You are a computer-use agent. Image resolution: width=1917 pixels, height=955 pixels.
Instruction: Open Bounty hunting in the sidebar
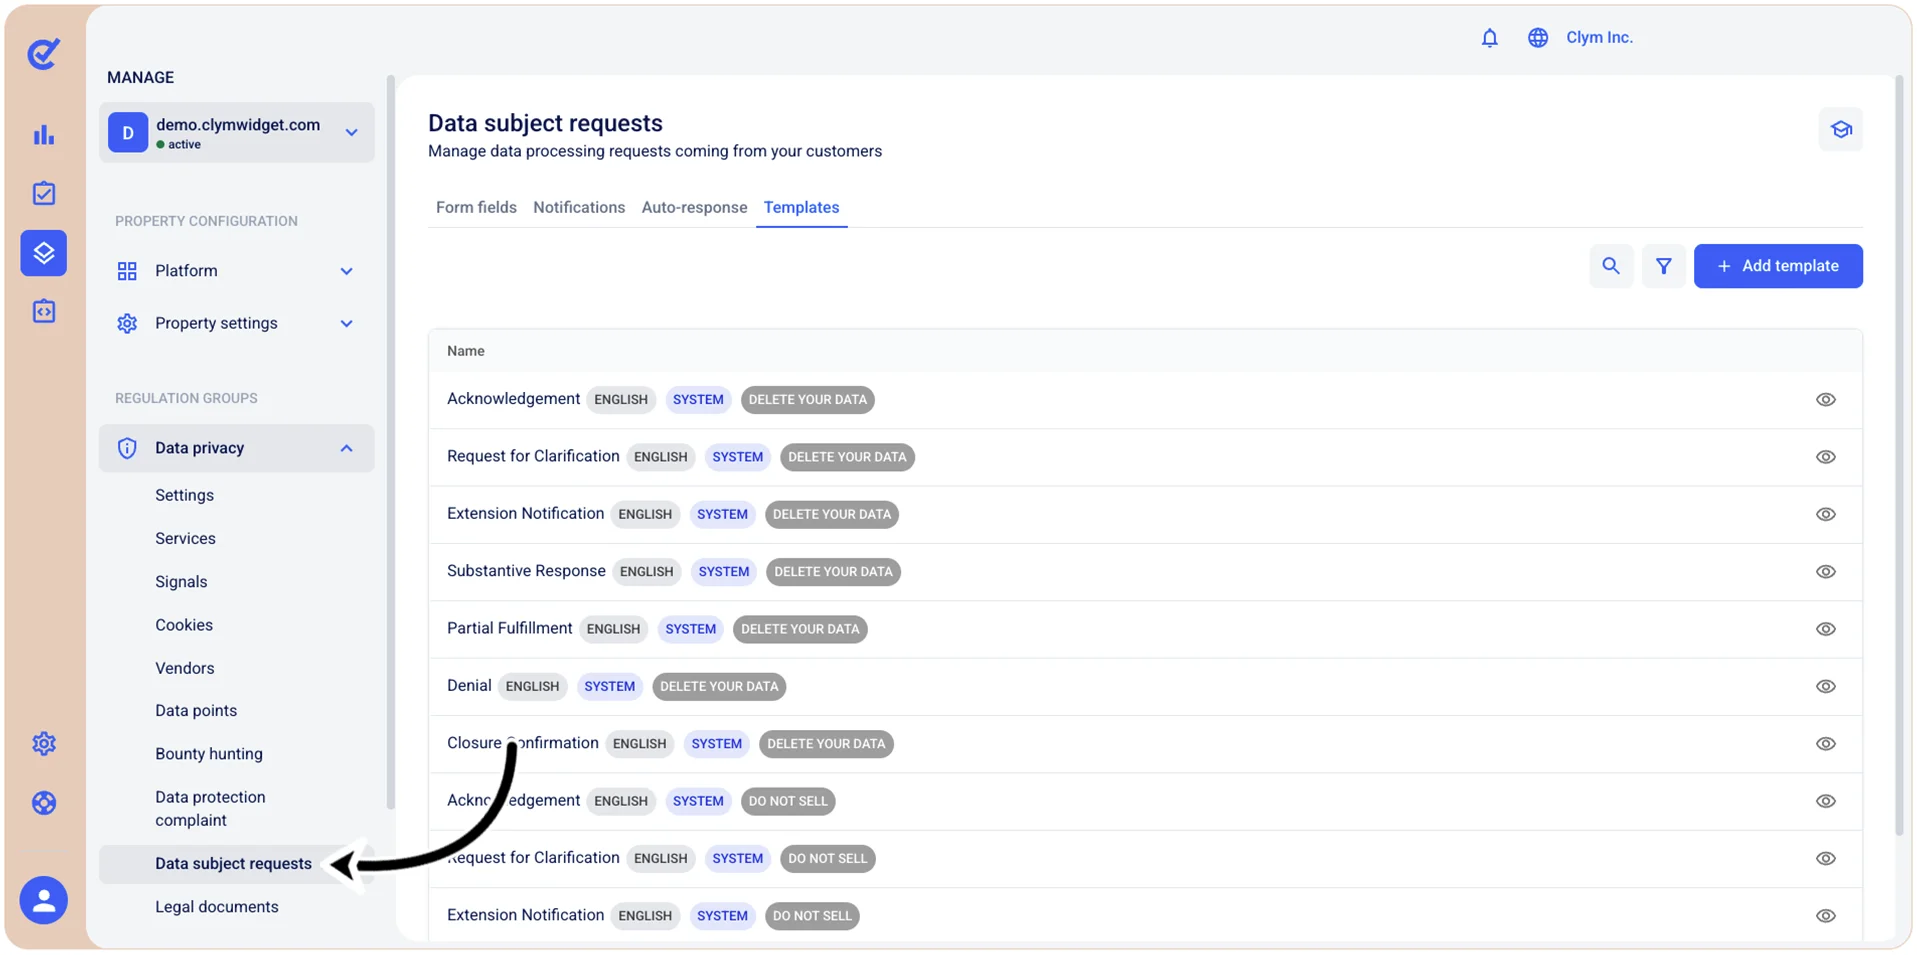(x=209, y=754)
